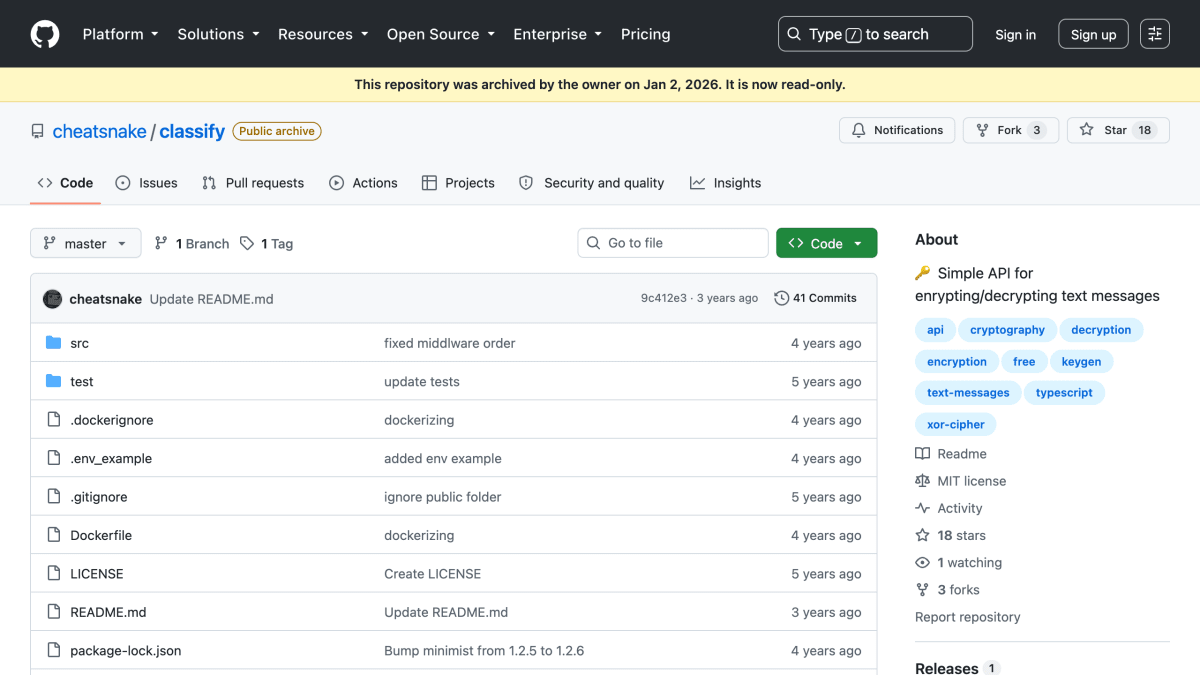Switch to the Projects tab

(x=458, y=183)
